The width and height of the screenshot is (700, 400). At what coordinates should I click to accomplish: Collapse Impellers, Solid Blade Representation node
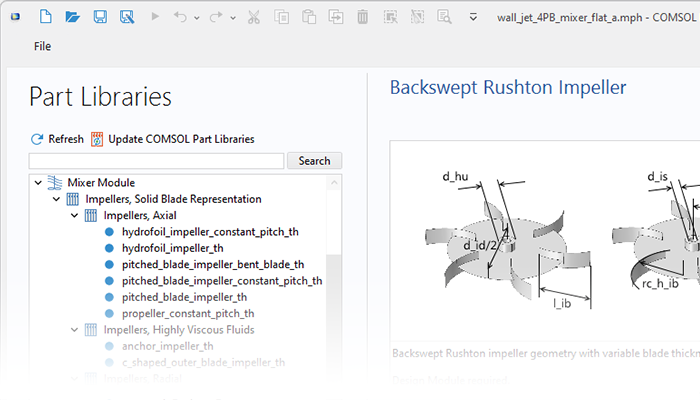[x=56, y=199]
